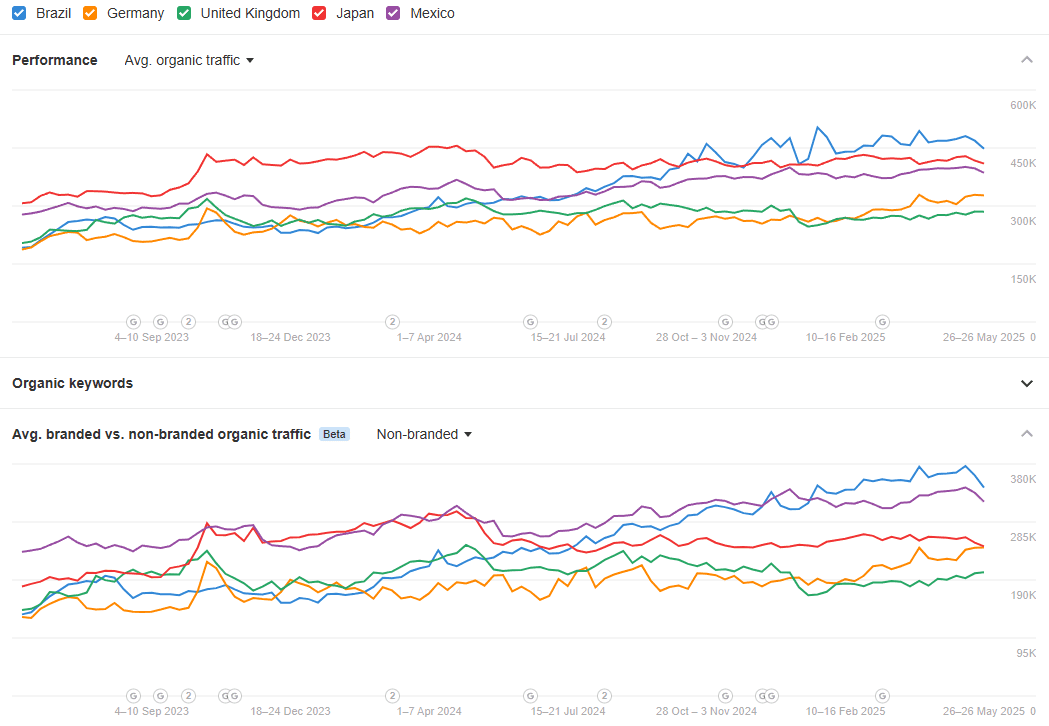Screen dimensions: 1049x726
Task: Click the Beta badge
Action: pos(335,434)
